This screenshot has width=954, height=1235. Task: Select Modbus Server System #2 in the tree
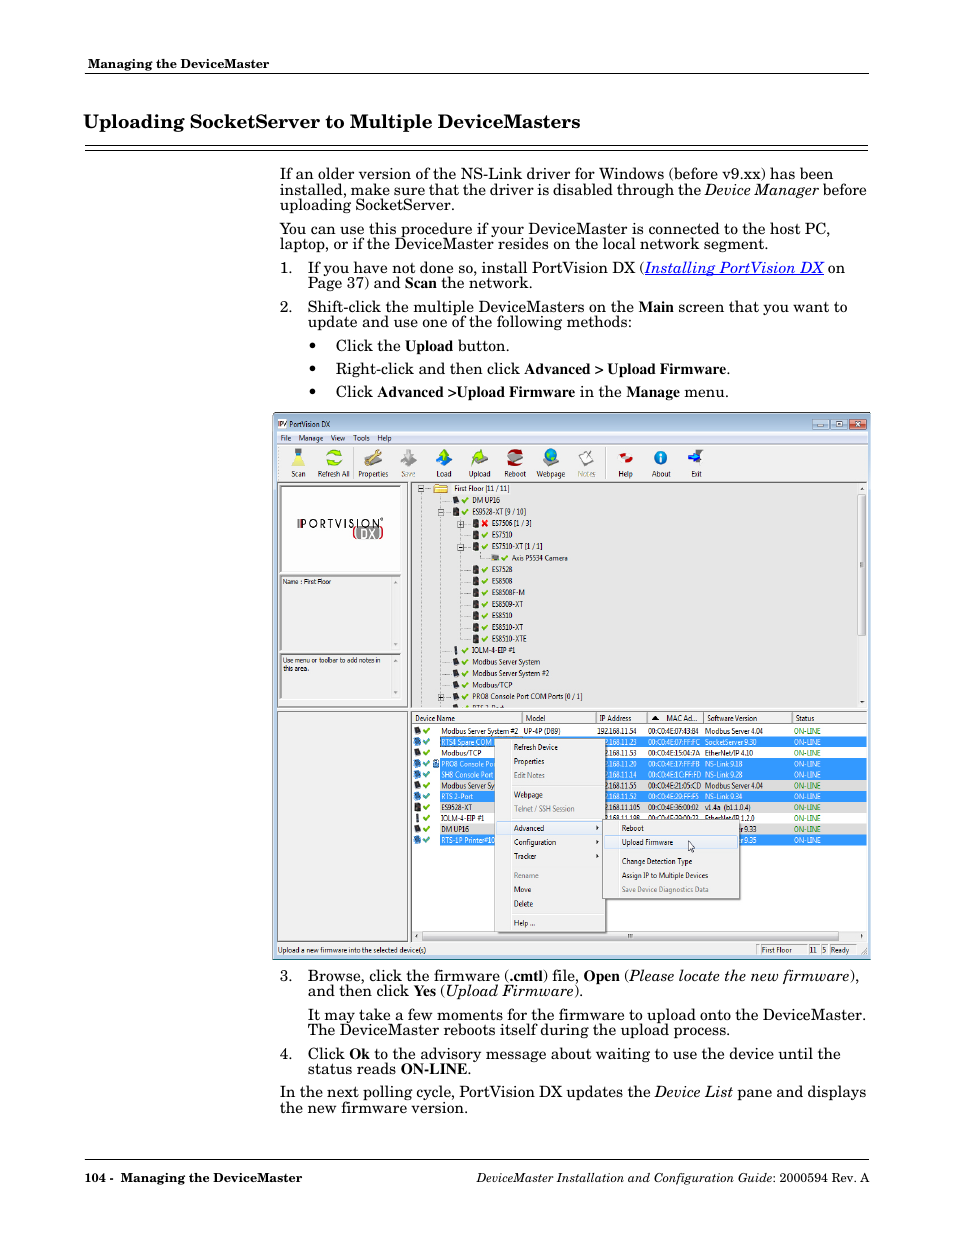511,673
